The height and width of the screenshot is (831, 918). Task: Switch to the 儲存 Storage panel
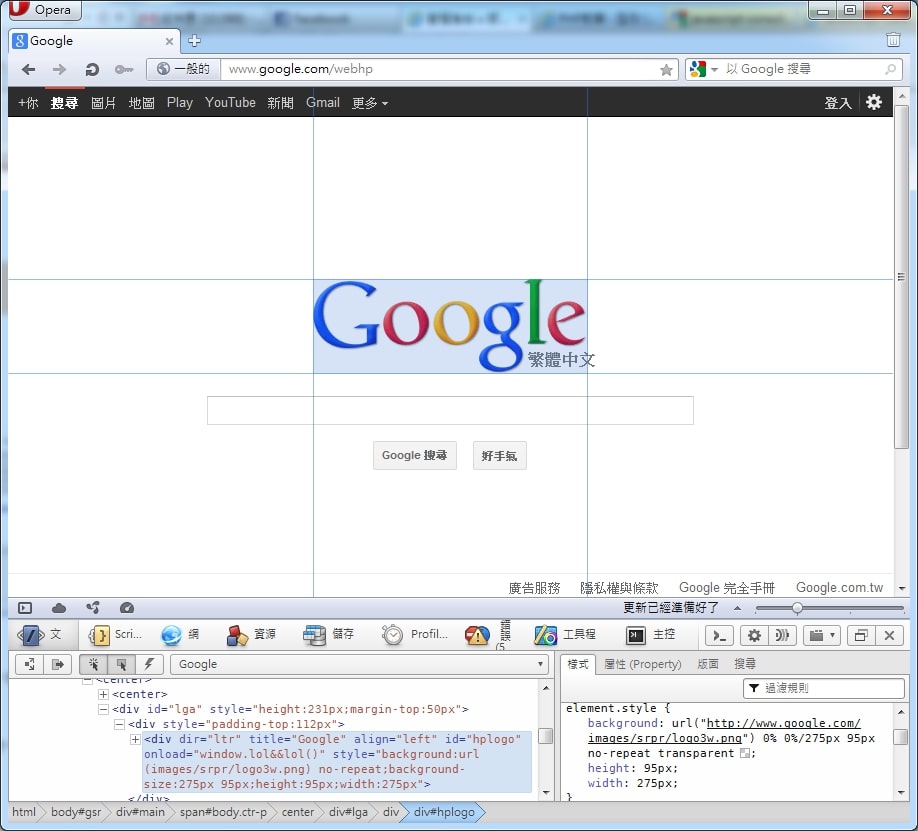tap(328, 635)
